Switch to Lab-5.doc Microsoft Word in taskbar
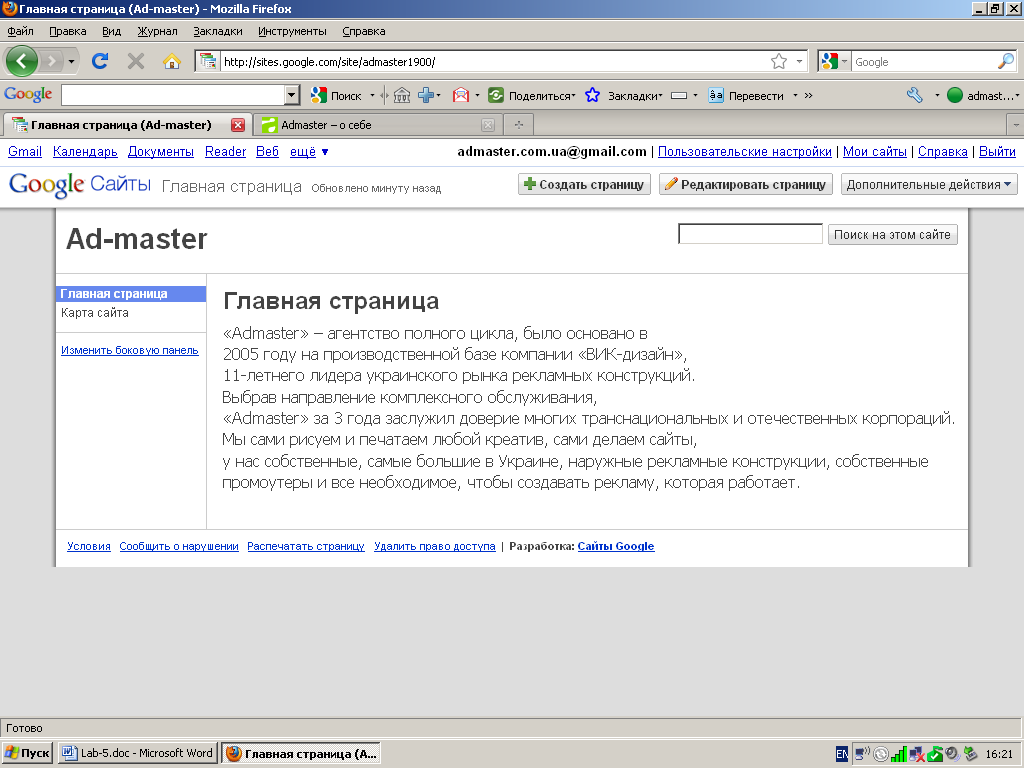Screen dimensions: 1024x768 (137, 754)
